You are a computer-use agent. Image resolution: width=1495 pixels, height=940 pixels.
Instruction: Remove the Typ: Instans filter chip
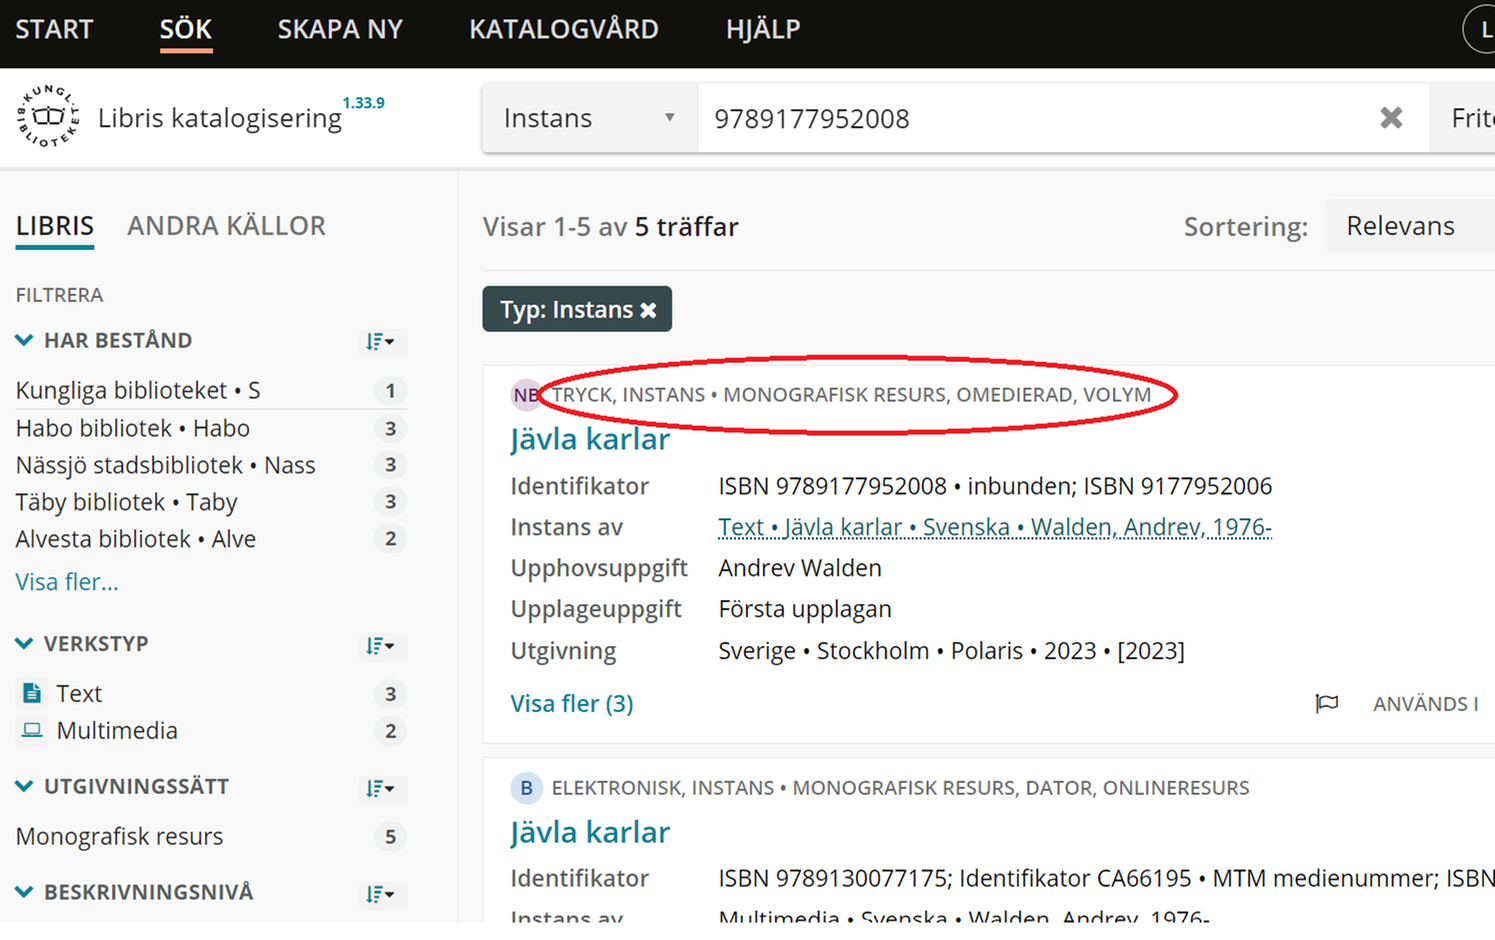click(x=648, y=310)
